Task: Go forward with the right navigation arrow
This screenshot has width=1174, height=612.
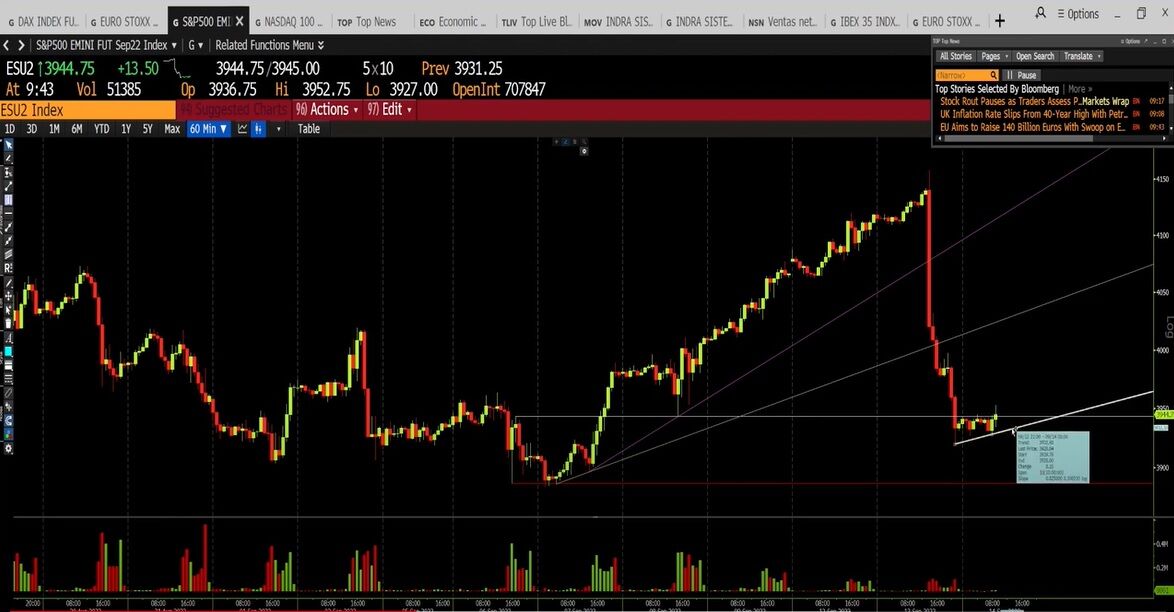Action: point(21,45)
